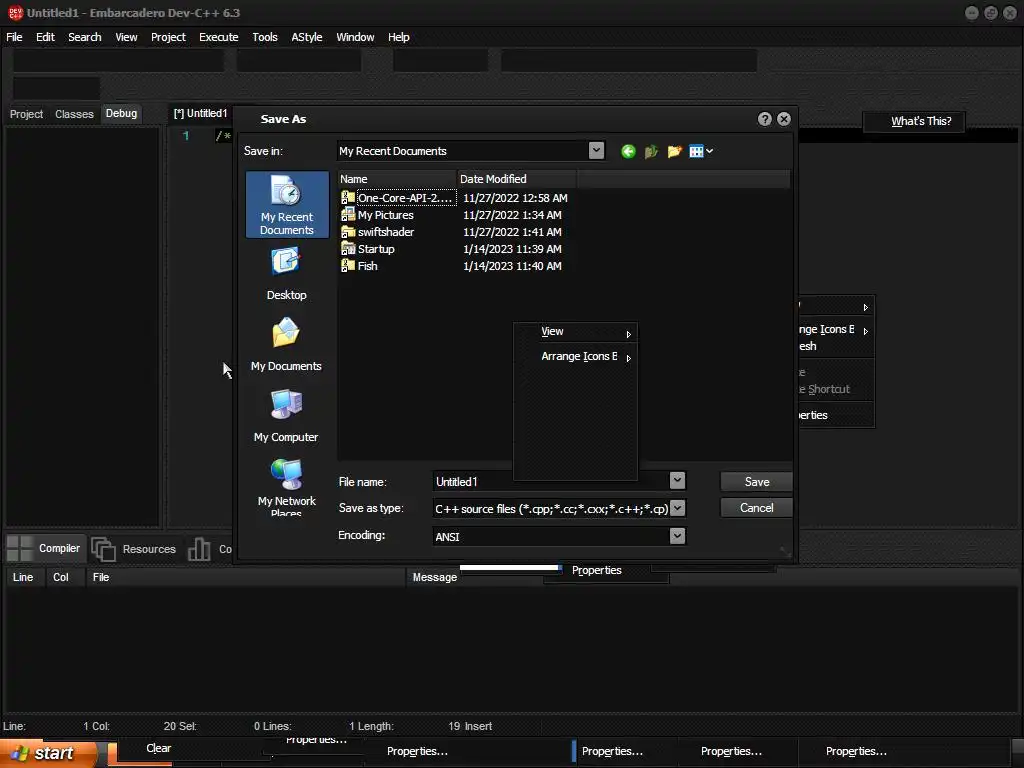Open the Help menu
The image size is (1024, 768).
[x=398, y=37]
